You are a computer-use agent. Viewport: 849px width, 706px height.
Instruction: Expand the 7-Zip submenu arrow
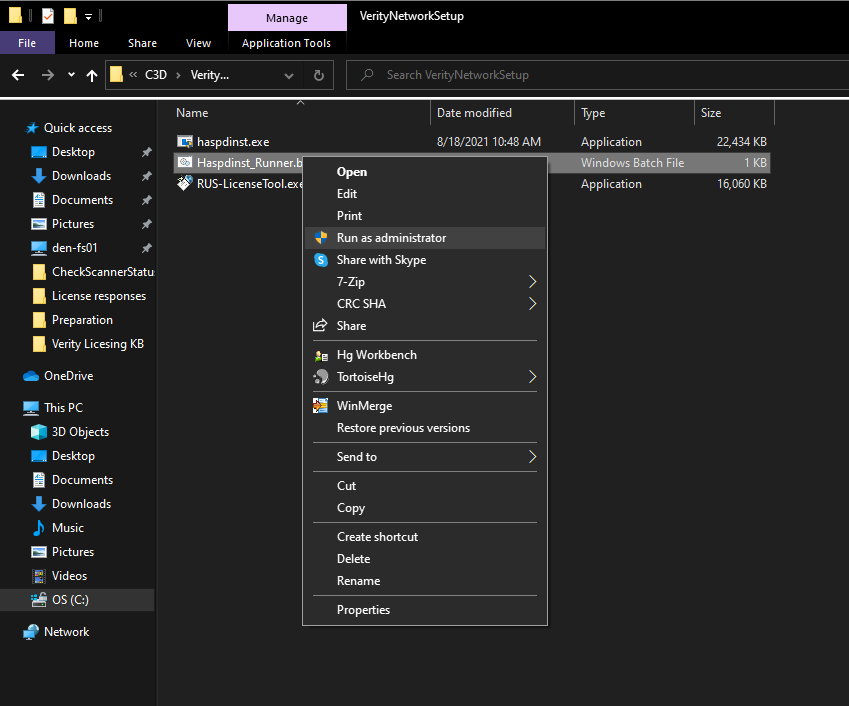pyautogui.click(x=532, y=282)
